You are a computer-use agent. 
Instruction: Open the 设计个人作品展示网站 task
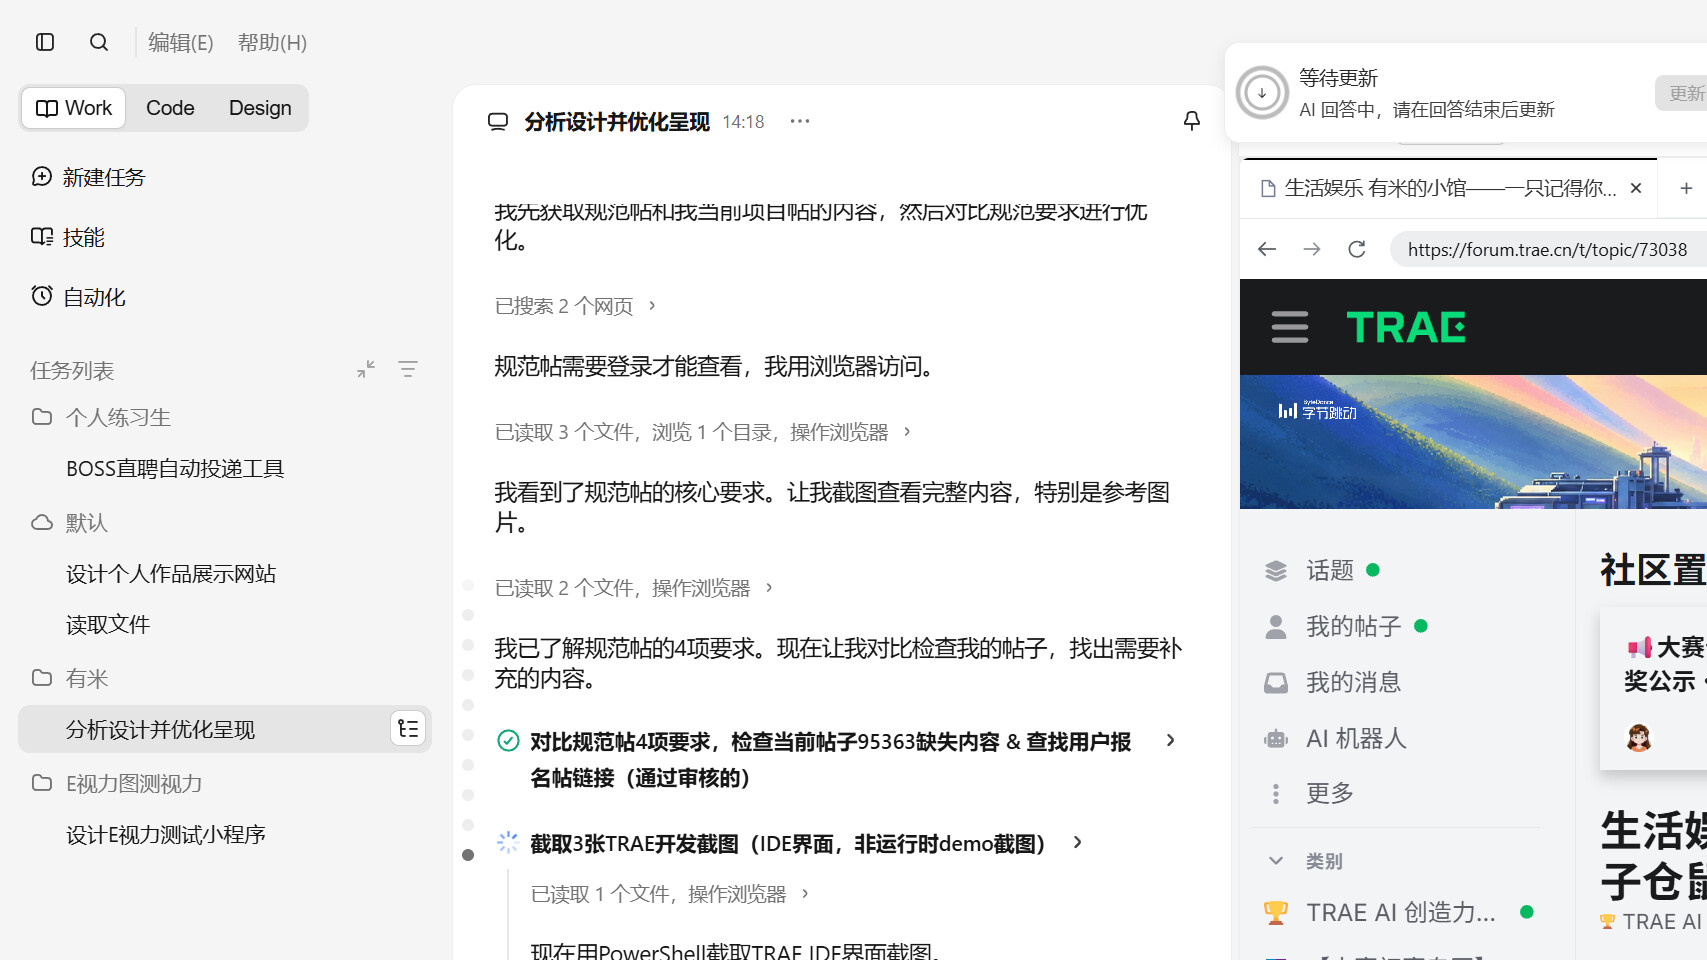click(x=171, y=574)
